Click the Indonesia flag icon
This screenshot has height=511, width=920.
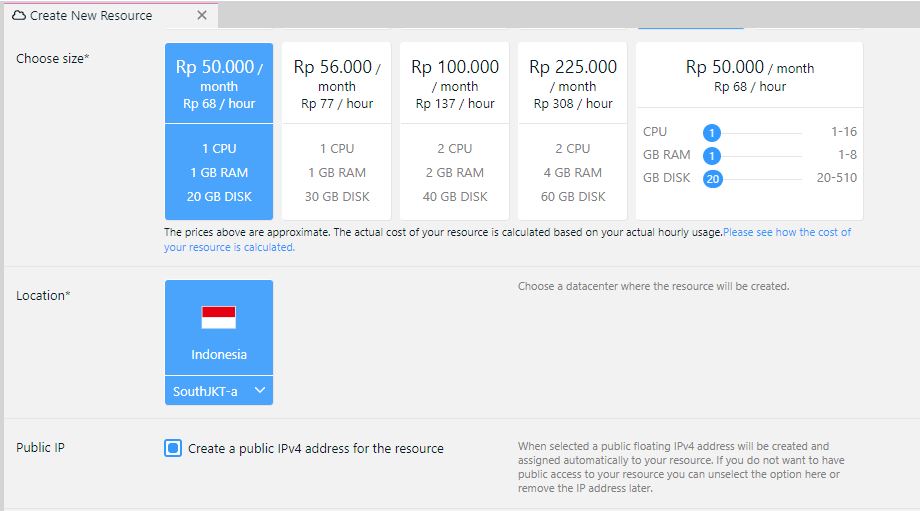point(219,318)
